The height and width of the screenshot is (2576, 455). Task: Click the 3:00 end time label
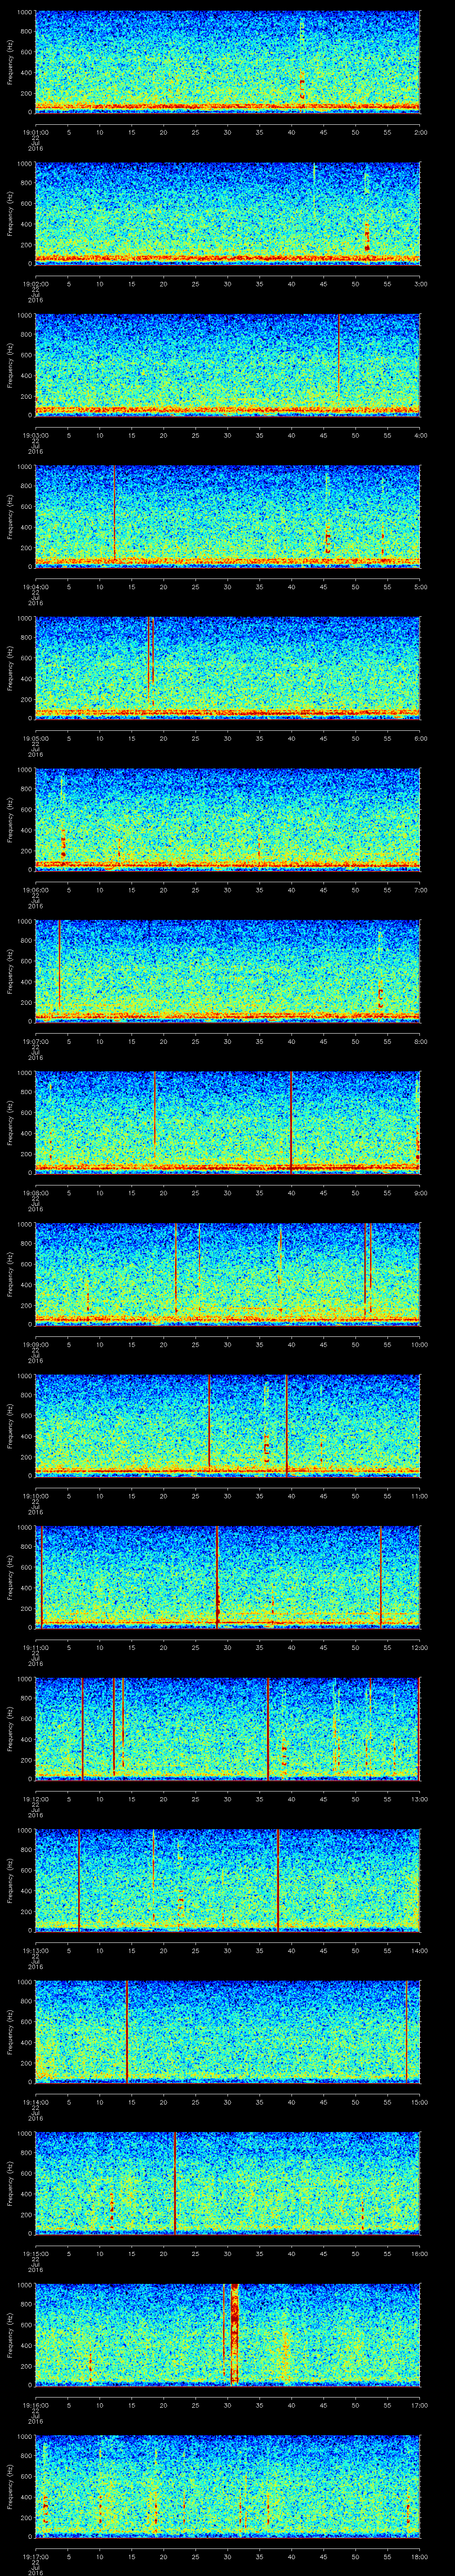(420, 284)
